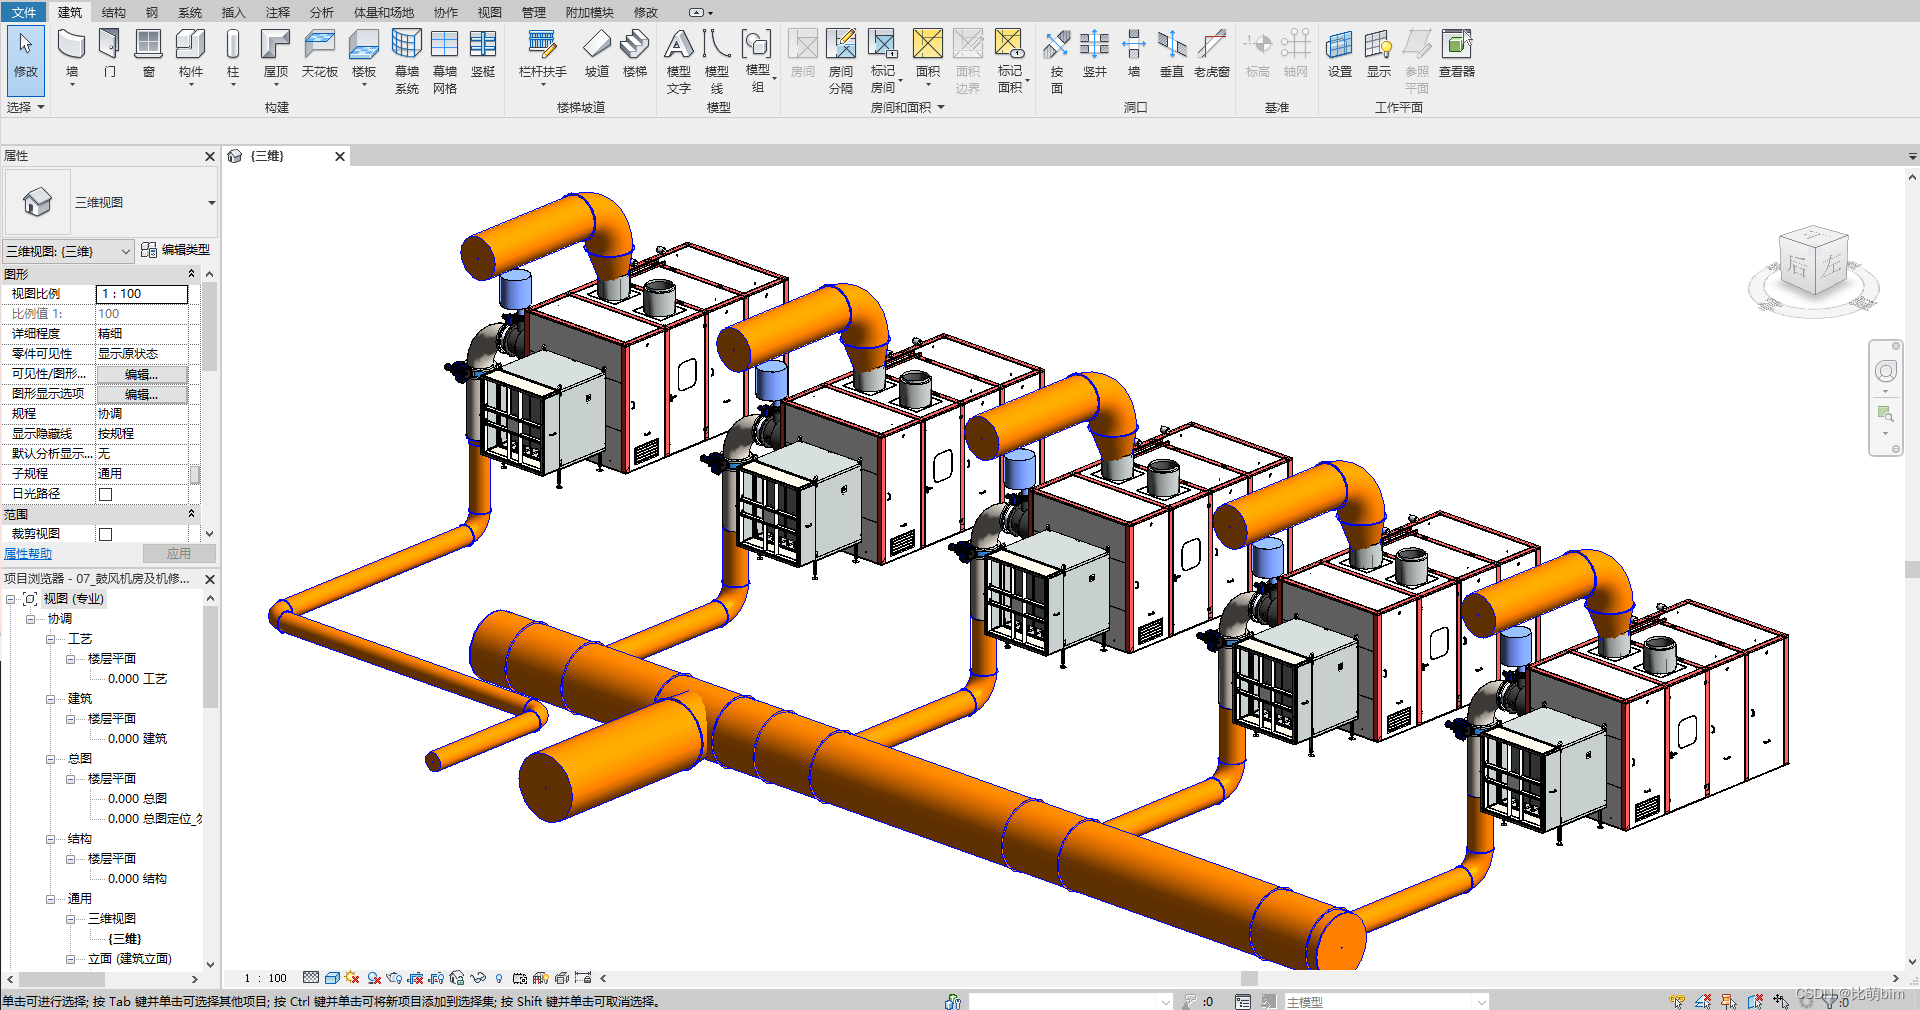Viewport: 1920px width, 1010px height.
Task: Open the 主模型 design option dropdown
Action: point(1386,1001)
